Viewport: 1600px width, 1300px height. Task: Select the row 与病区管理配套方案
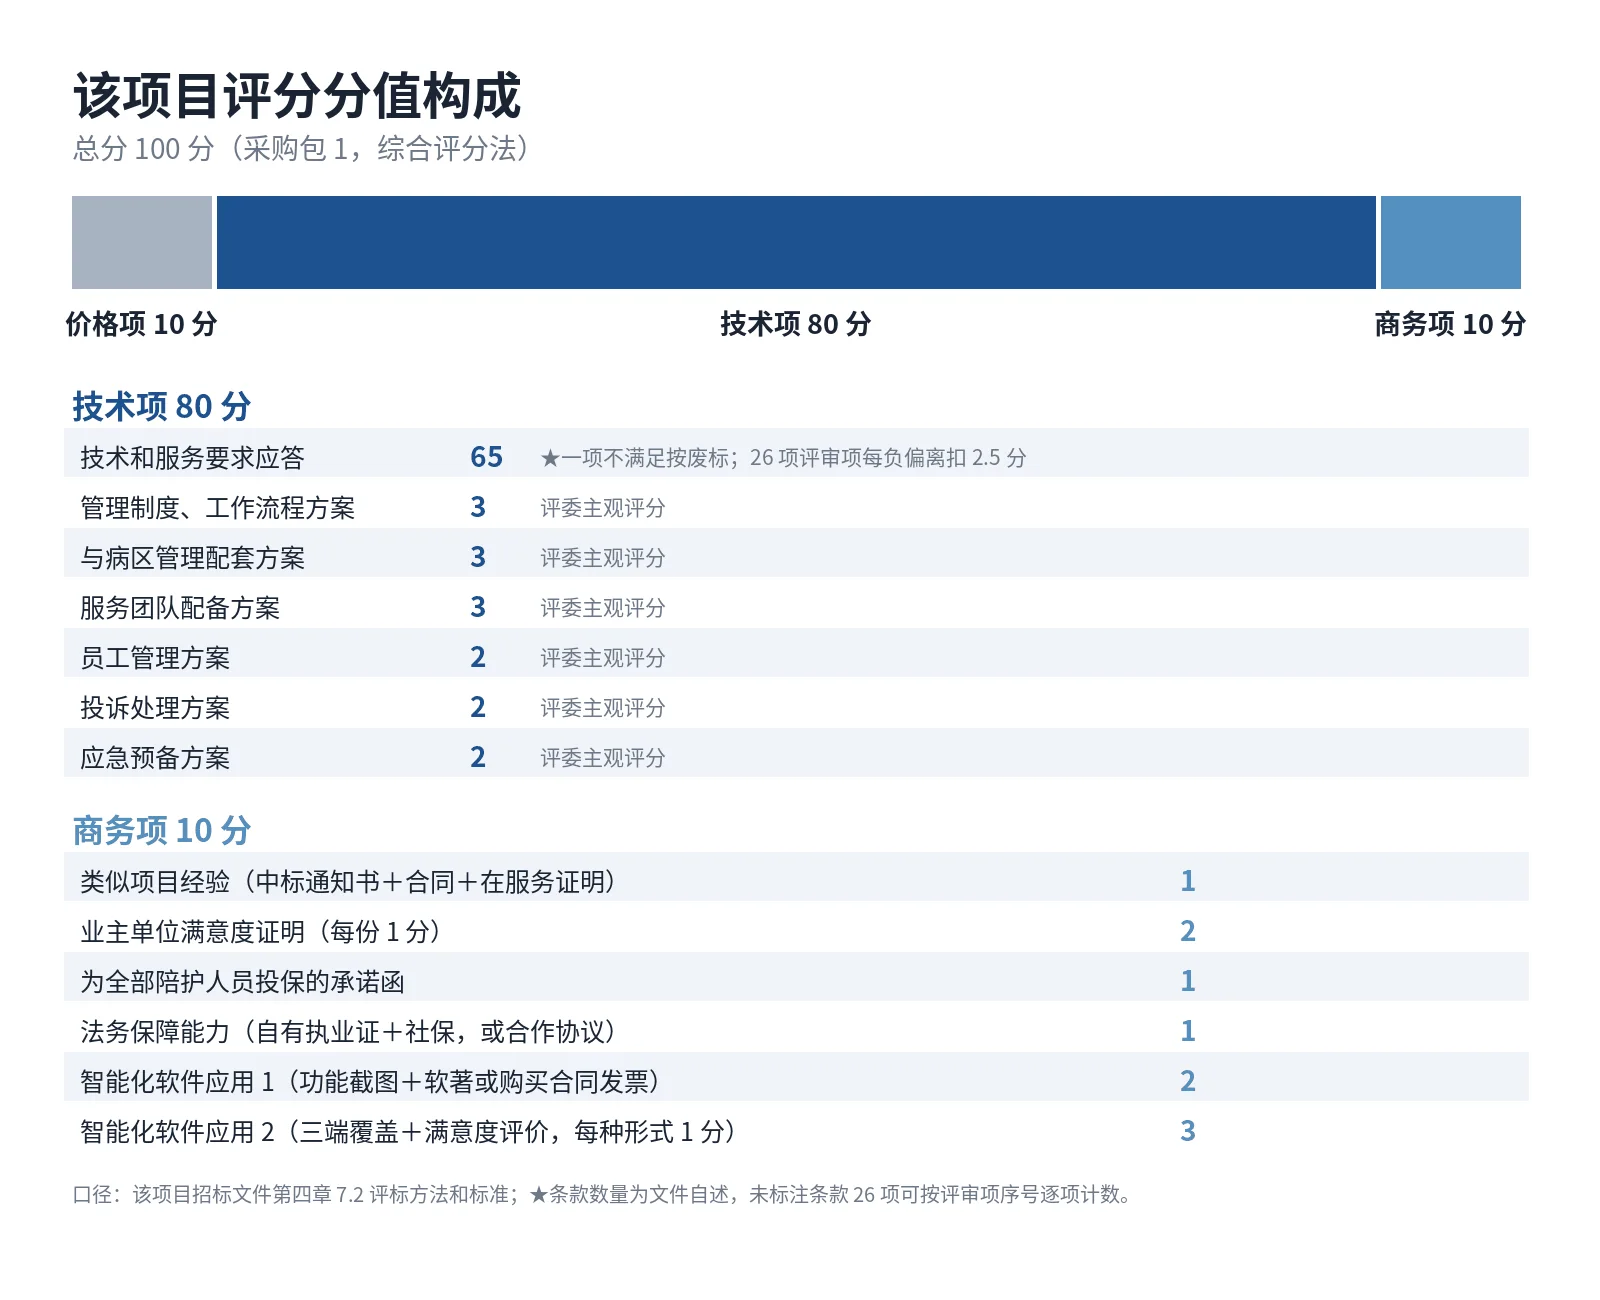[x=796, y=553]
